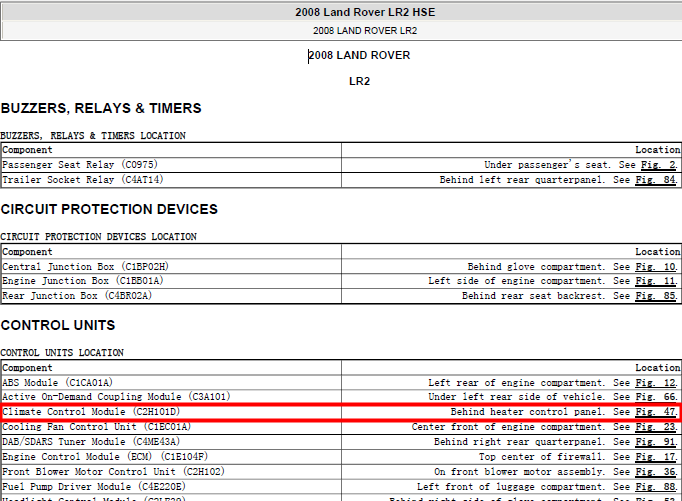Click 'Under passenger's seat' location text

[x=547, y=165]
